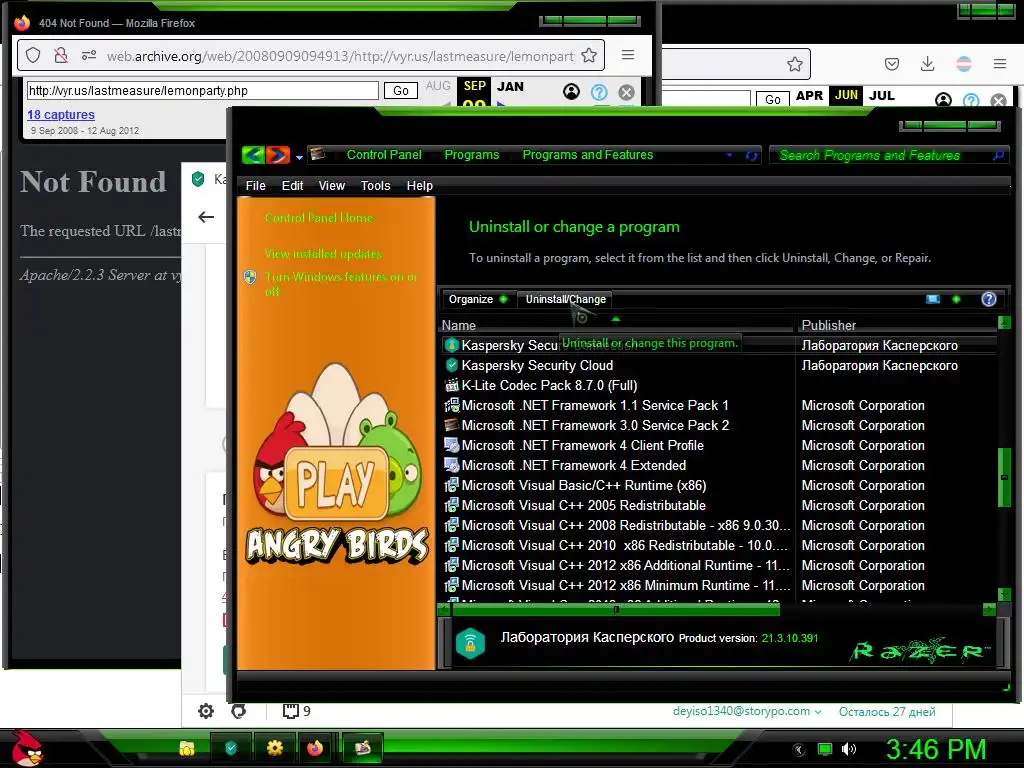
Task: Click the Programs and Features breadcrumb
Action: tap(588, 155)
